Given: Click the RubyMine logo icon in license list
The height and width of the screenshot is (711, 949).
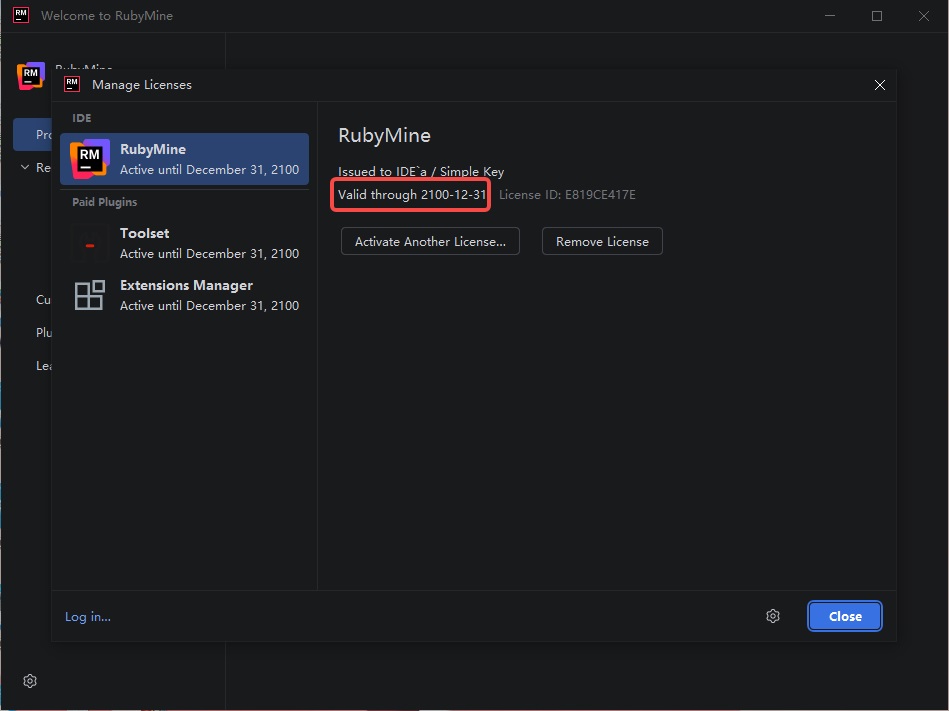Looking at the screenshot, I should 90,159.
